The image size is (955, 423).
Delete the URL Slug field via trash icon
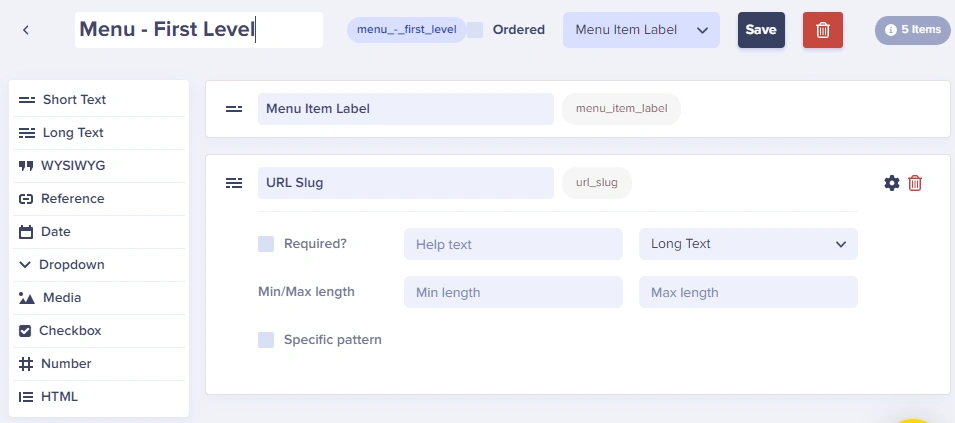coord(915,183)
